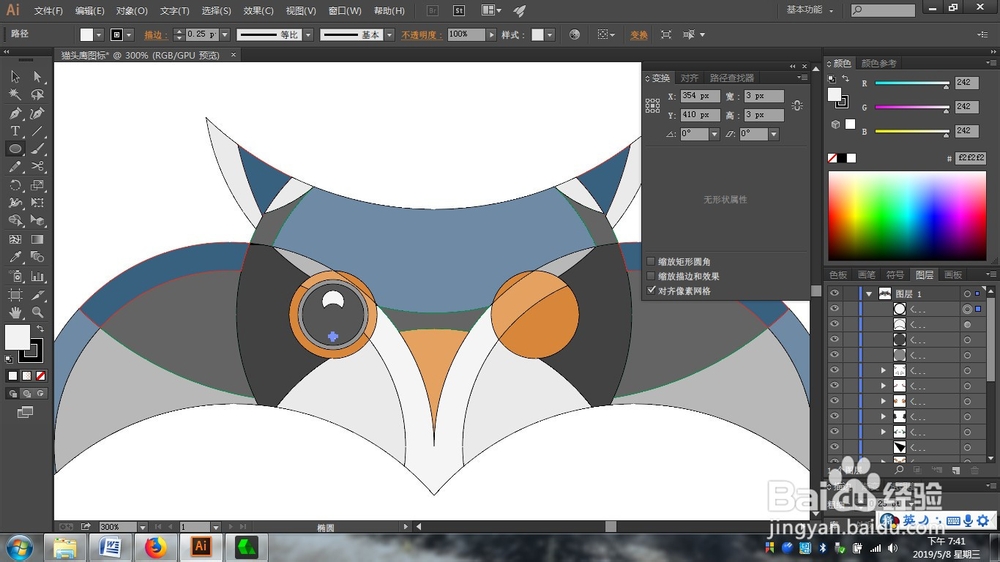Select the Line Segment tool
Viewport: 1000px width, 562px height.
point(38,131)
